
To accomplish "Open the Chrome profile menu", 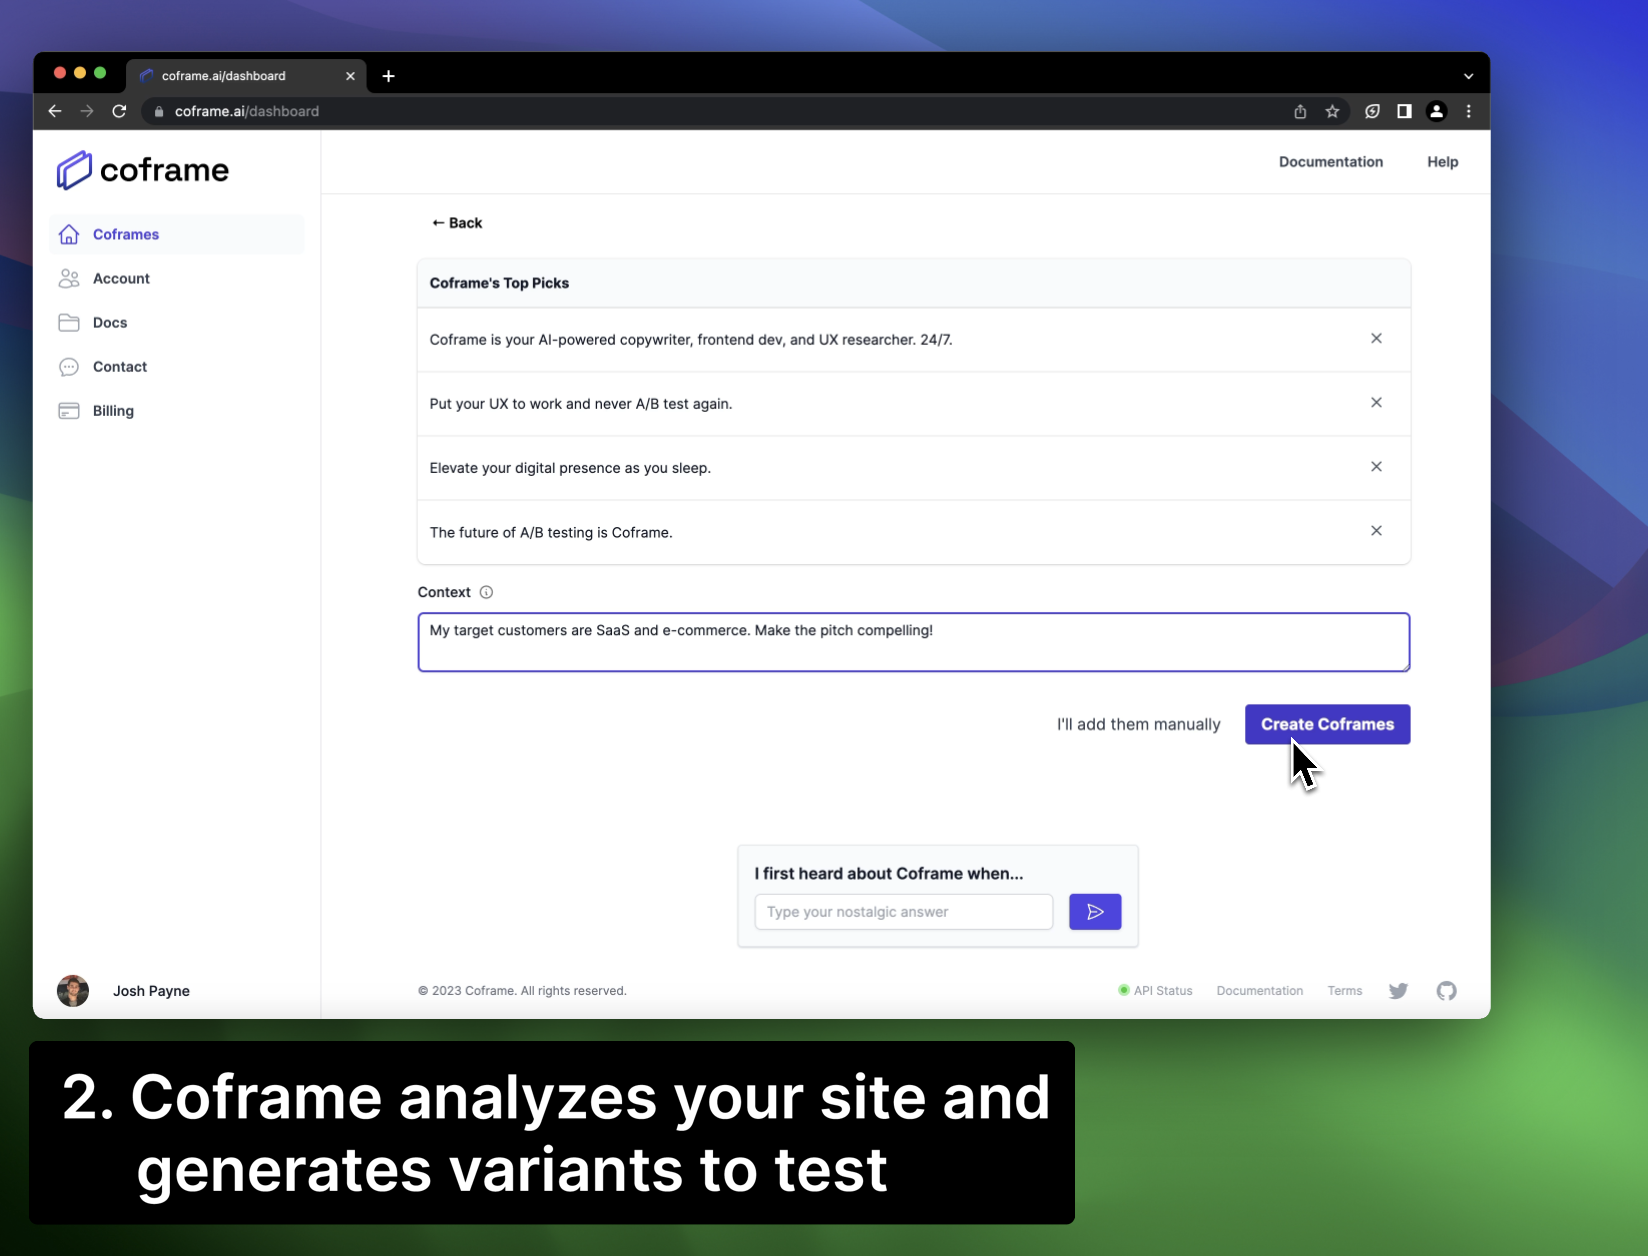I will (x=1436, y=111).
